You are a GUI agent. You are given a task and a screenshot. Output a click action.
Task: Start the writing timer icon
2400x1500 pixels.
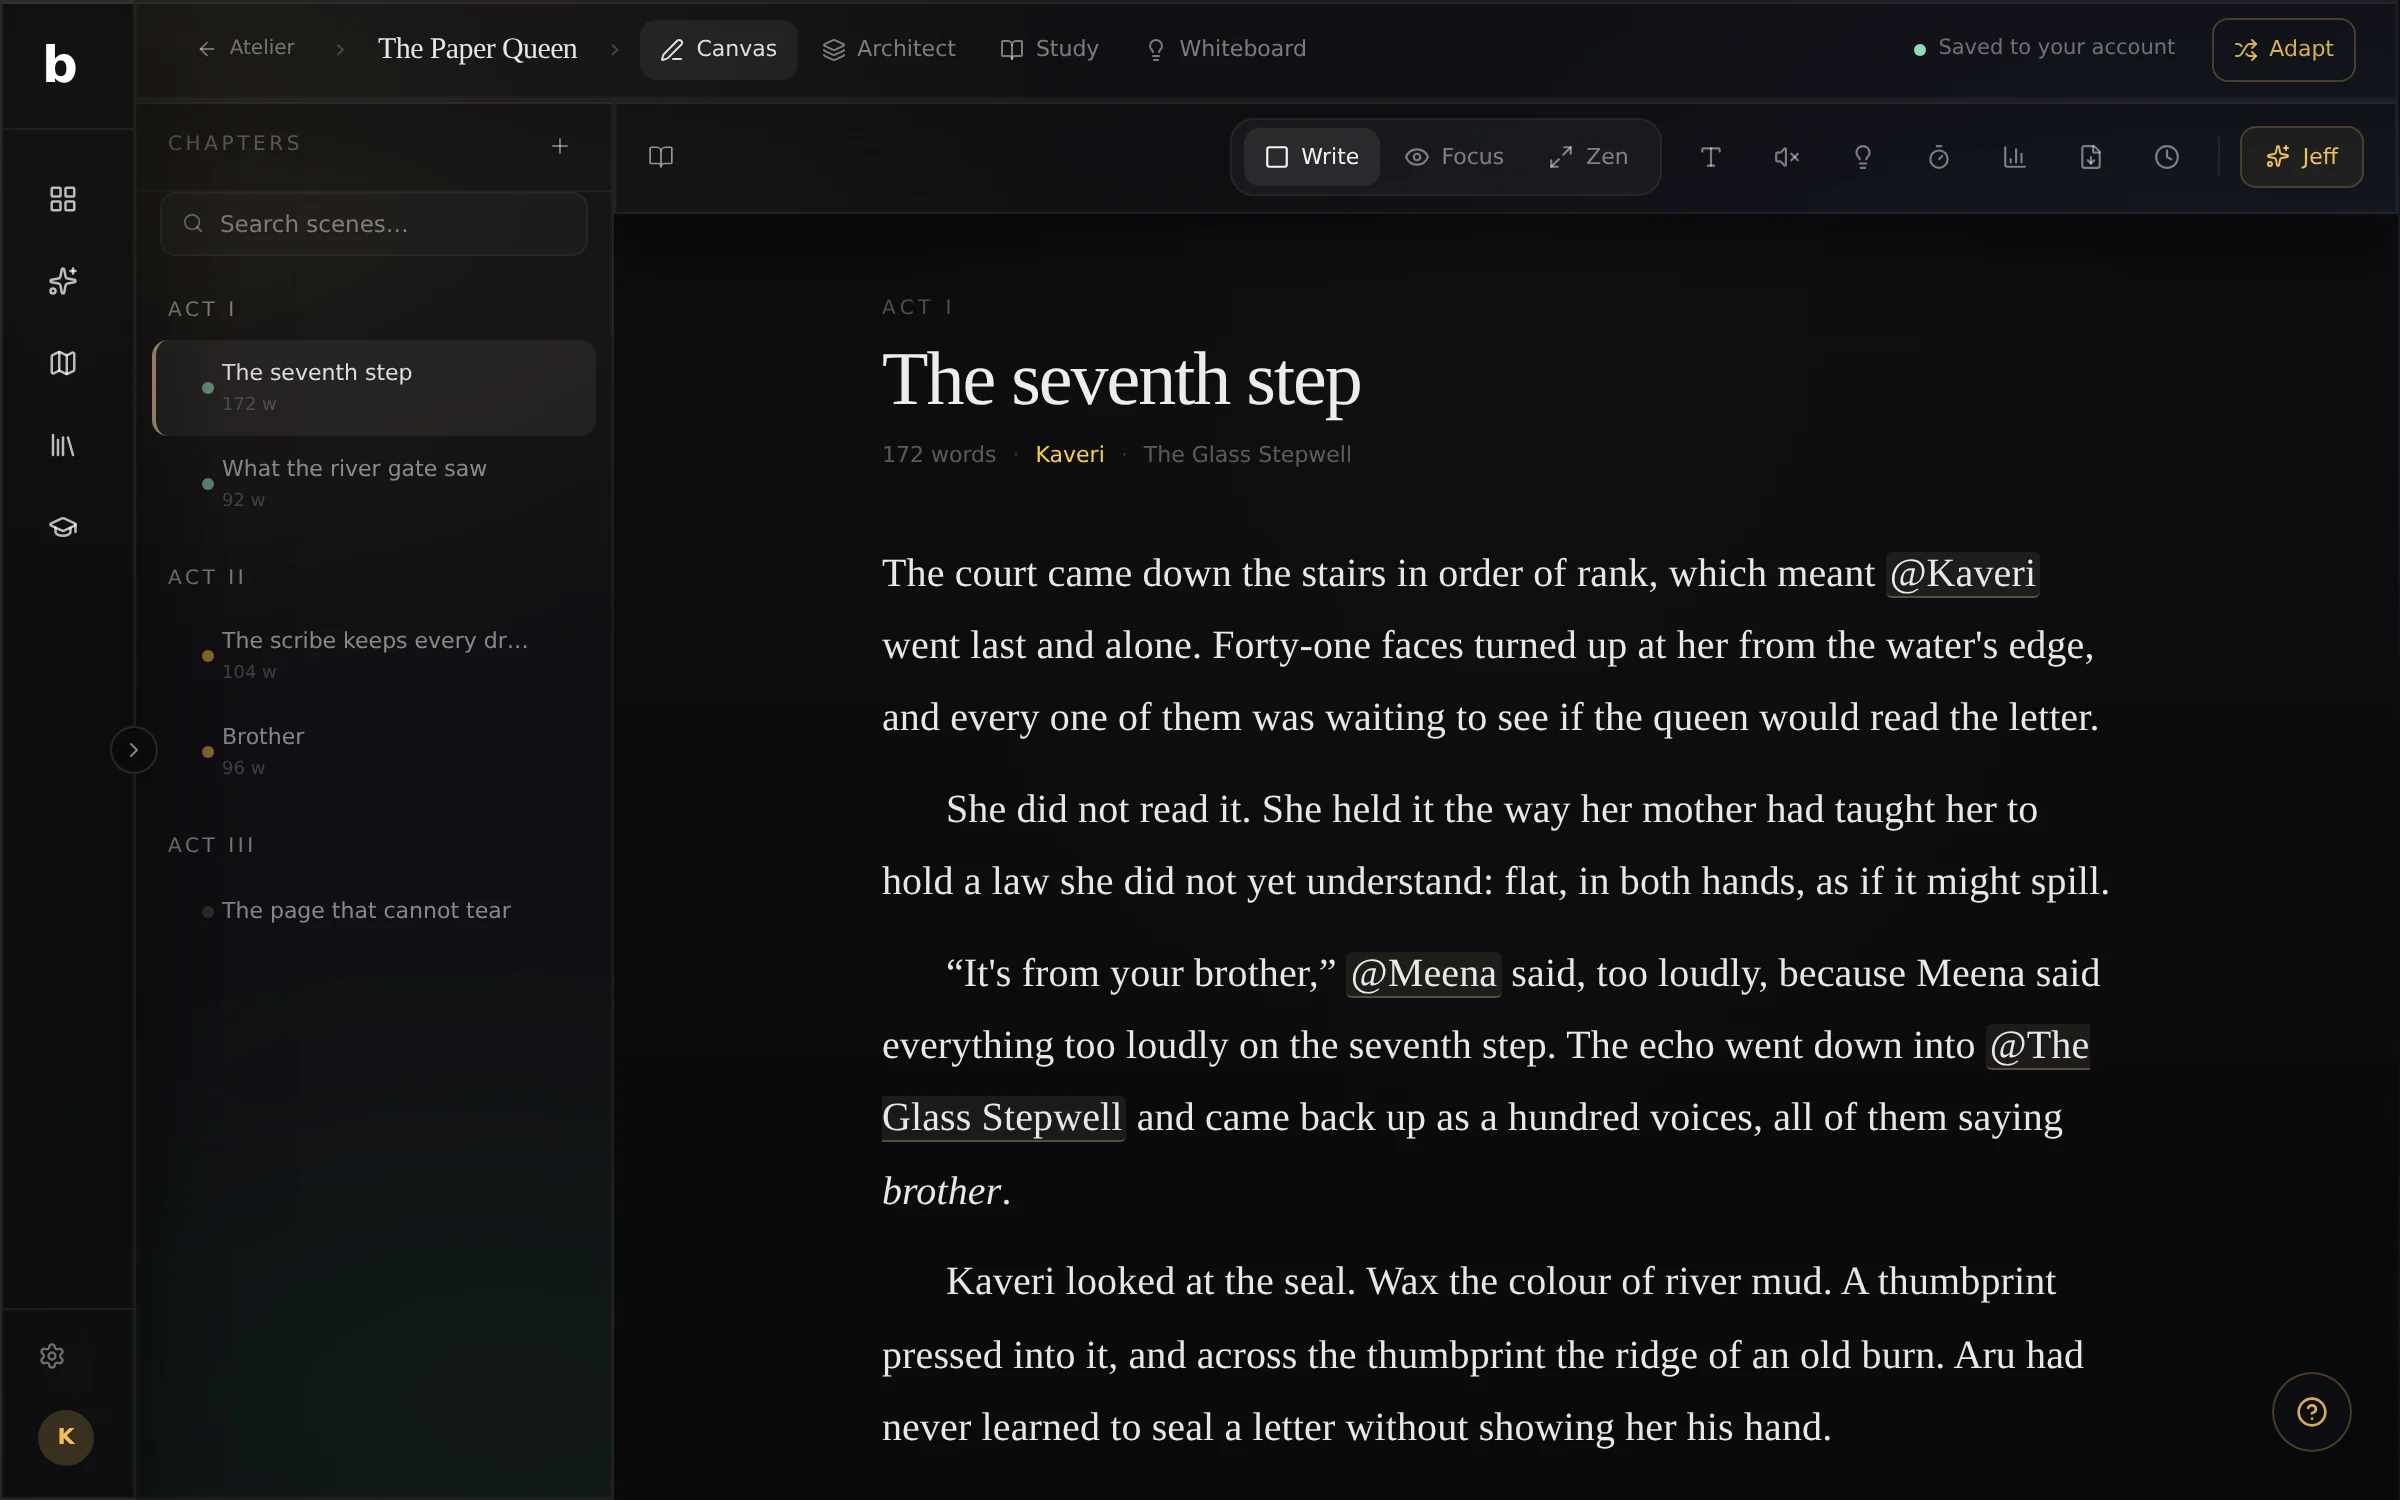click(1938, 157)
